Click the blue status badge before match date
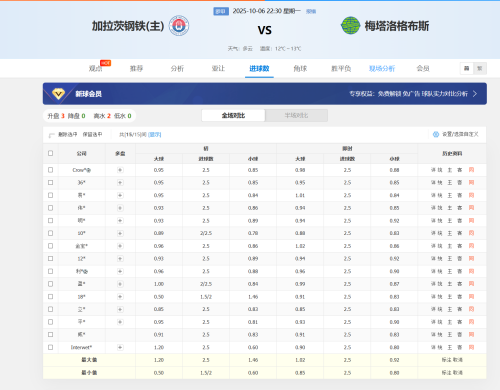 click(x=221, y=11)
